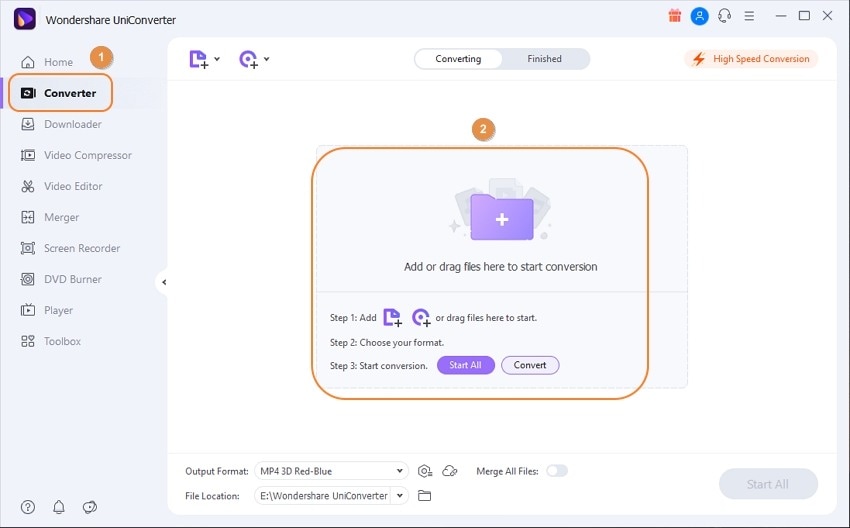
Task: Click the Wondershare UniConverter logo icon
Action: click(24, 19)
